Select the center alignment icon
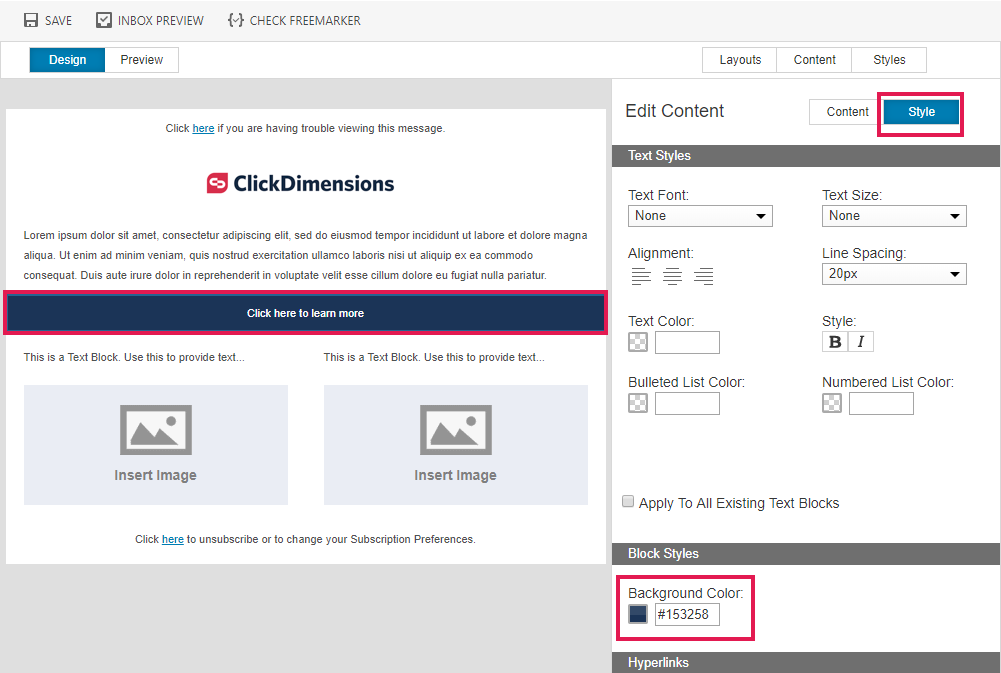Screen dimensions: 1001x673 672,276
